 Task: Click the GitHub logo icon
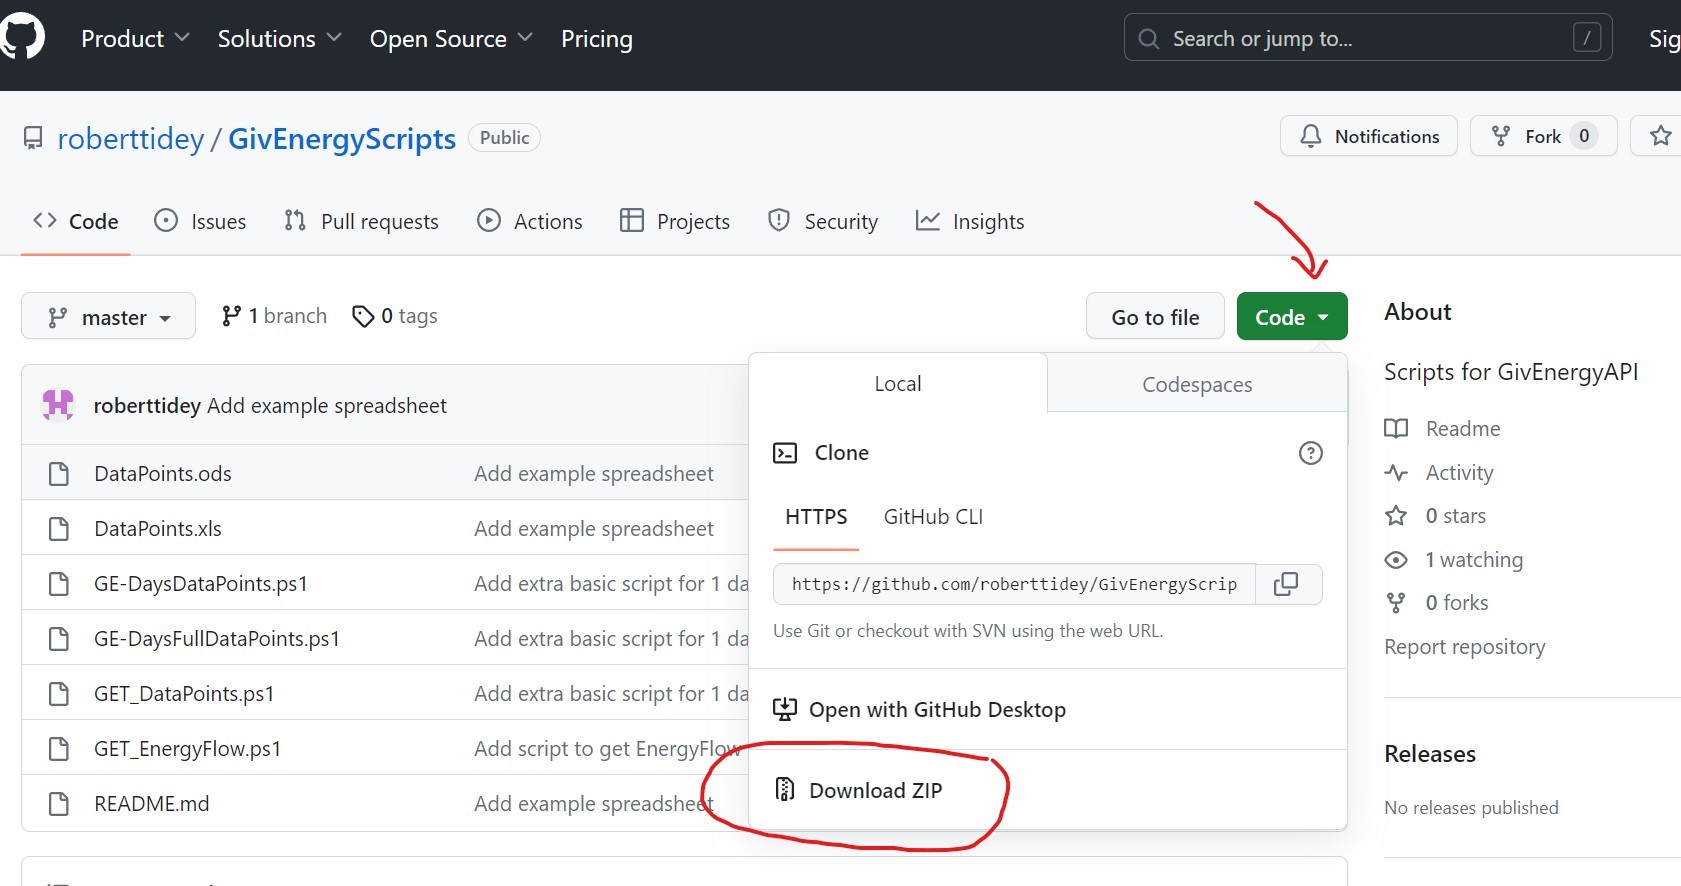tap(22, 38)
